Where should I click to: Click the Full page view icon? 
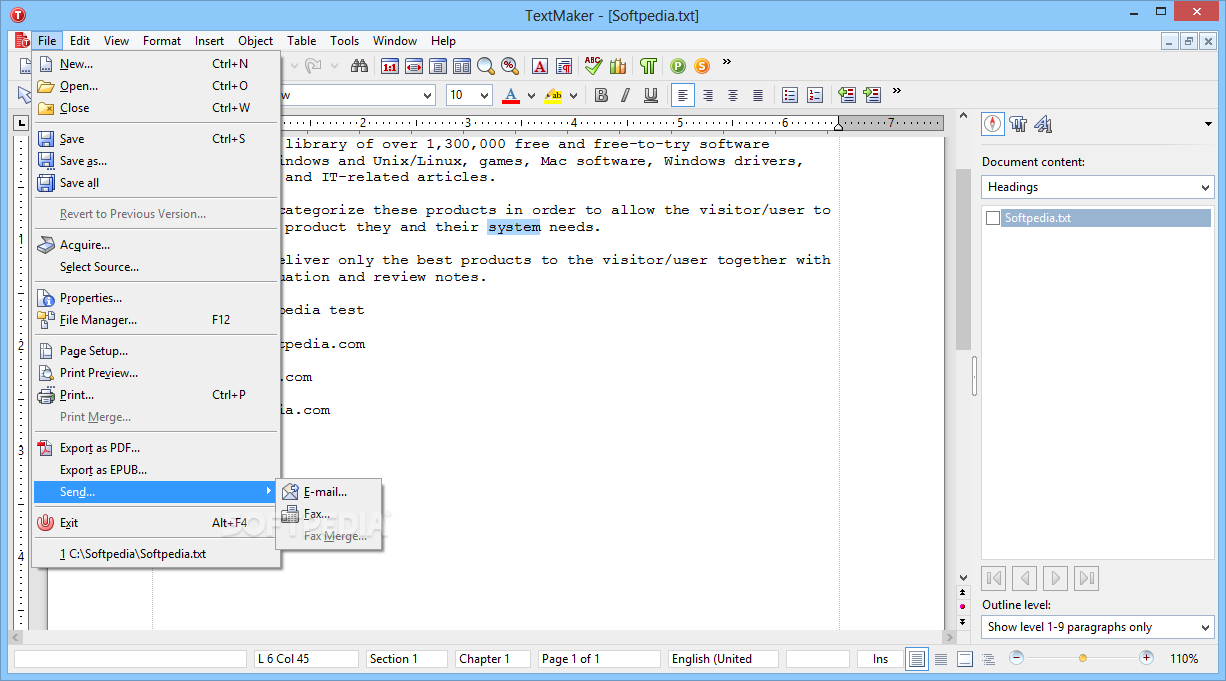click(x=437, y=66)
